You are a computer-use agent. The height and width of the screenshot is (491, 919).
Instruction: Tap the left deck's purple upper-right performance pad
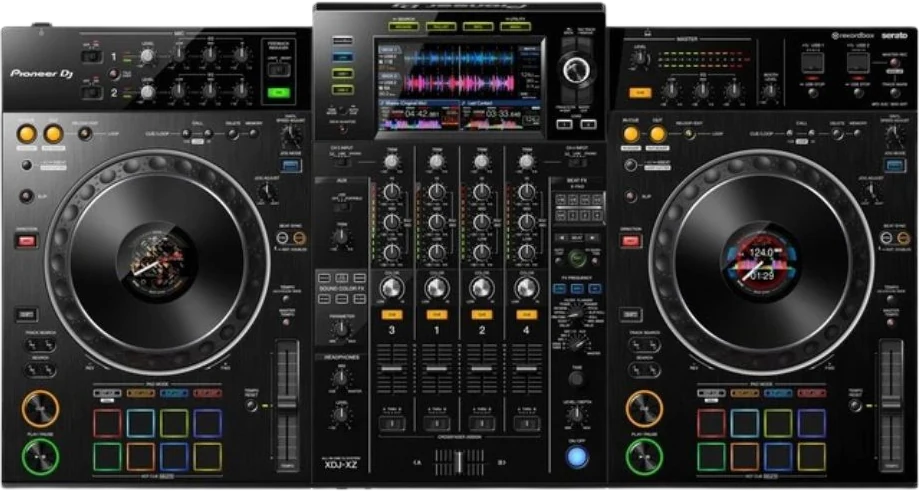(208, 423)
